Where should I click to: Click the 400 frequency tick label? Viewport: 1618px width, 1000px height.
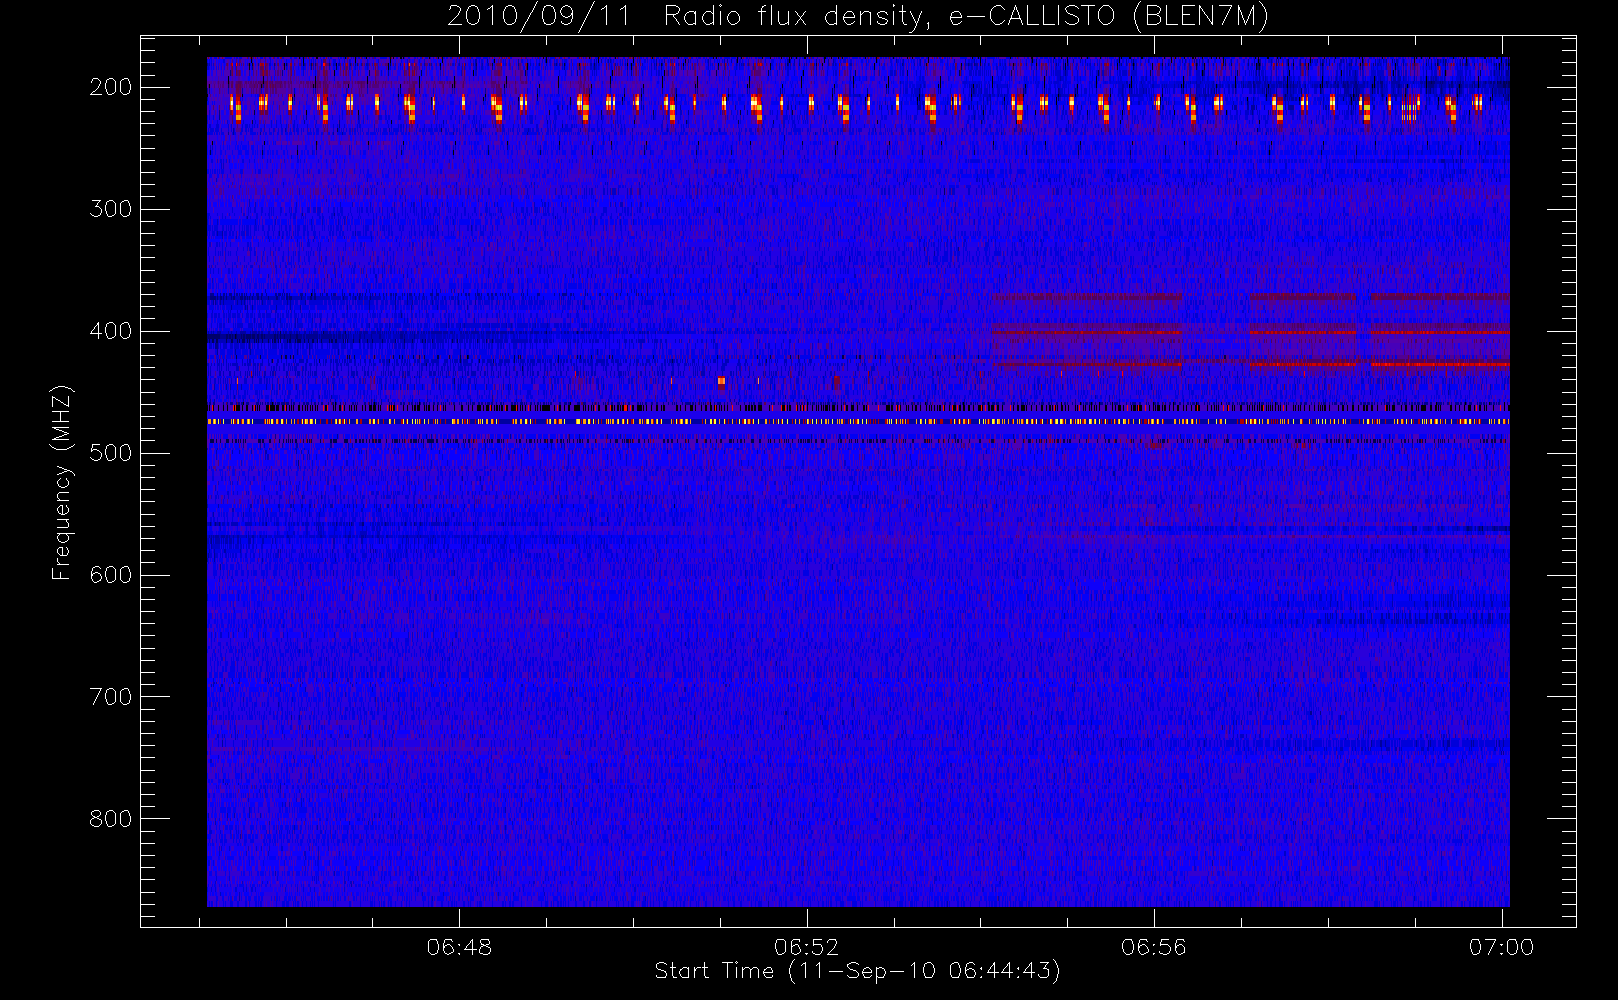coord(111,331)
